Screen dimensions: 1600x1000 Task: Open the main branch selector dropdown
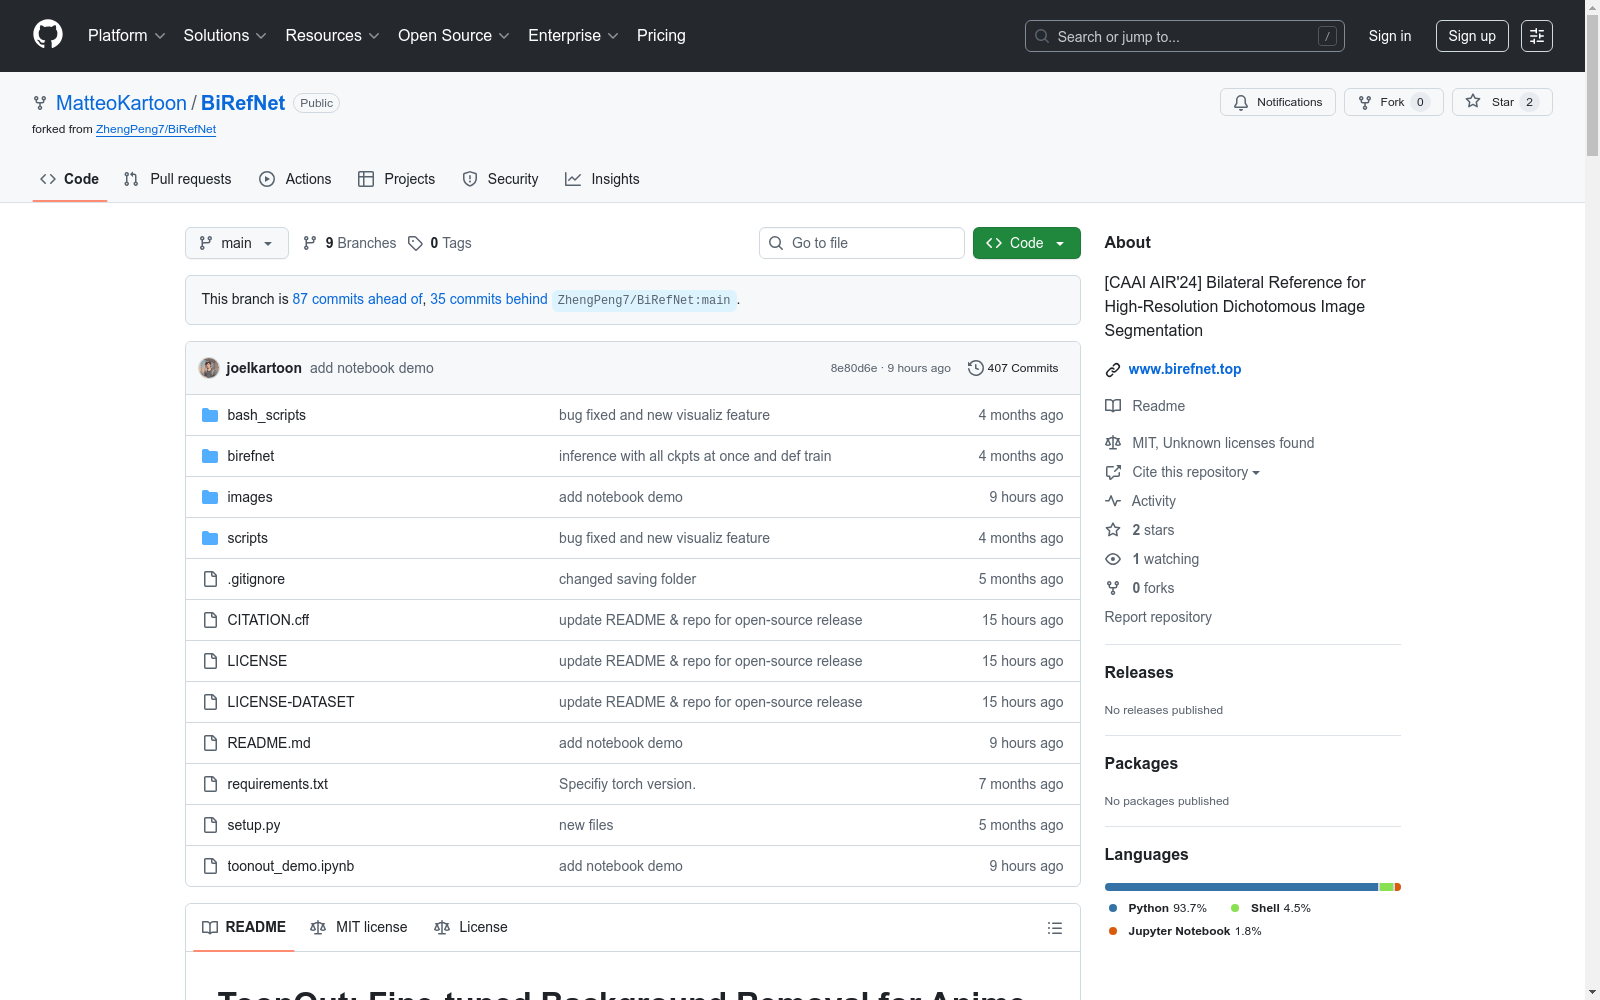pos(237,243)
